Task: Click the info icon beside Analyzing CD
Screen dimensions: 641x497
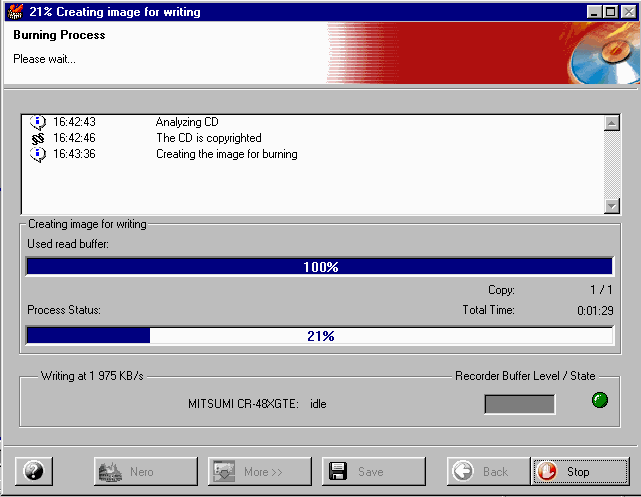Action: (38, 122)
